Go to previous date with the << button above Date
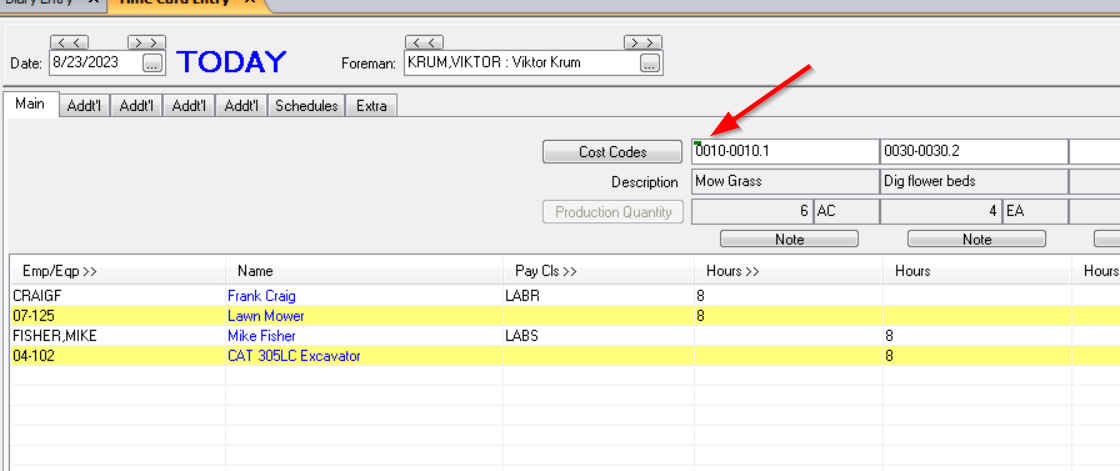Viewport: 1120px width, 471px height. click(x=69, y=43)
